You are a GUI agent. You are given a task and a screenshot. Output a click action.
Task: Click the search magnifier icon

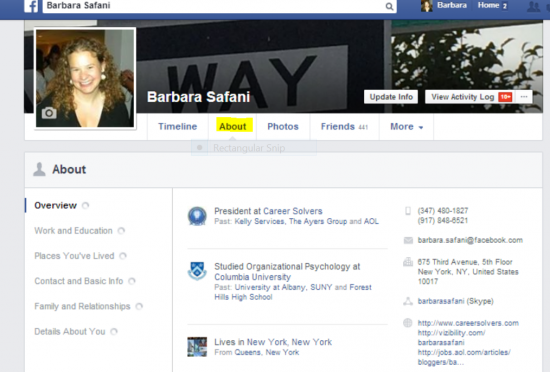(x=389, y=6)
